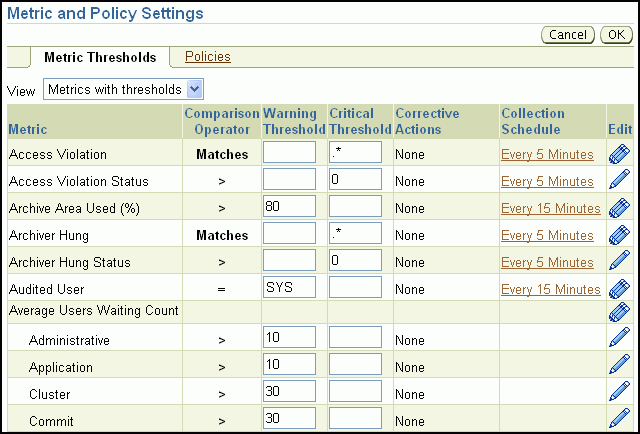Click edit pencil for Administrative row
This screenshot has width=640, height=434.
(x=619, y=338)
